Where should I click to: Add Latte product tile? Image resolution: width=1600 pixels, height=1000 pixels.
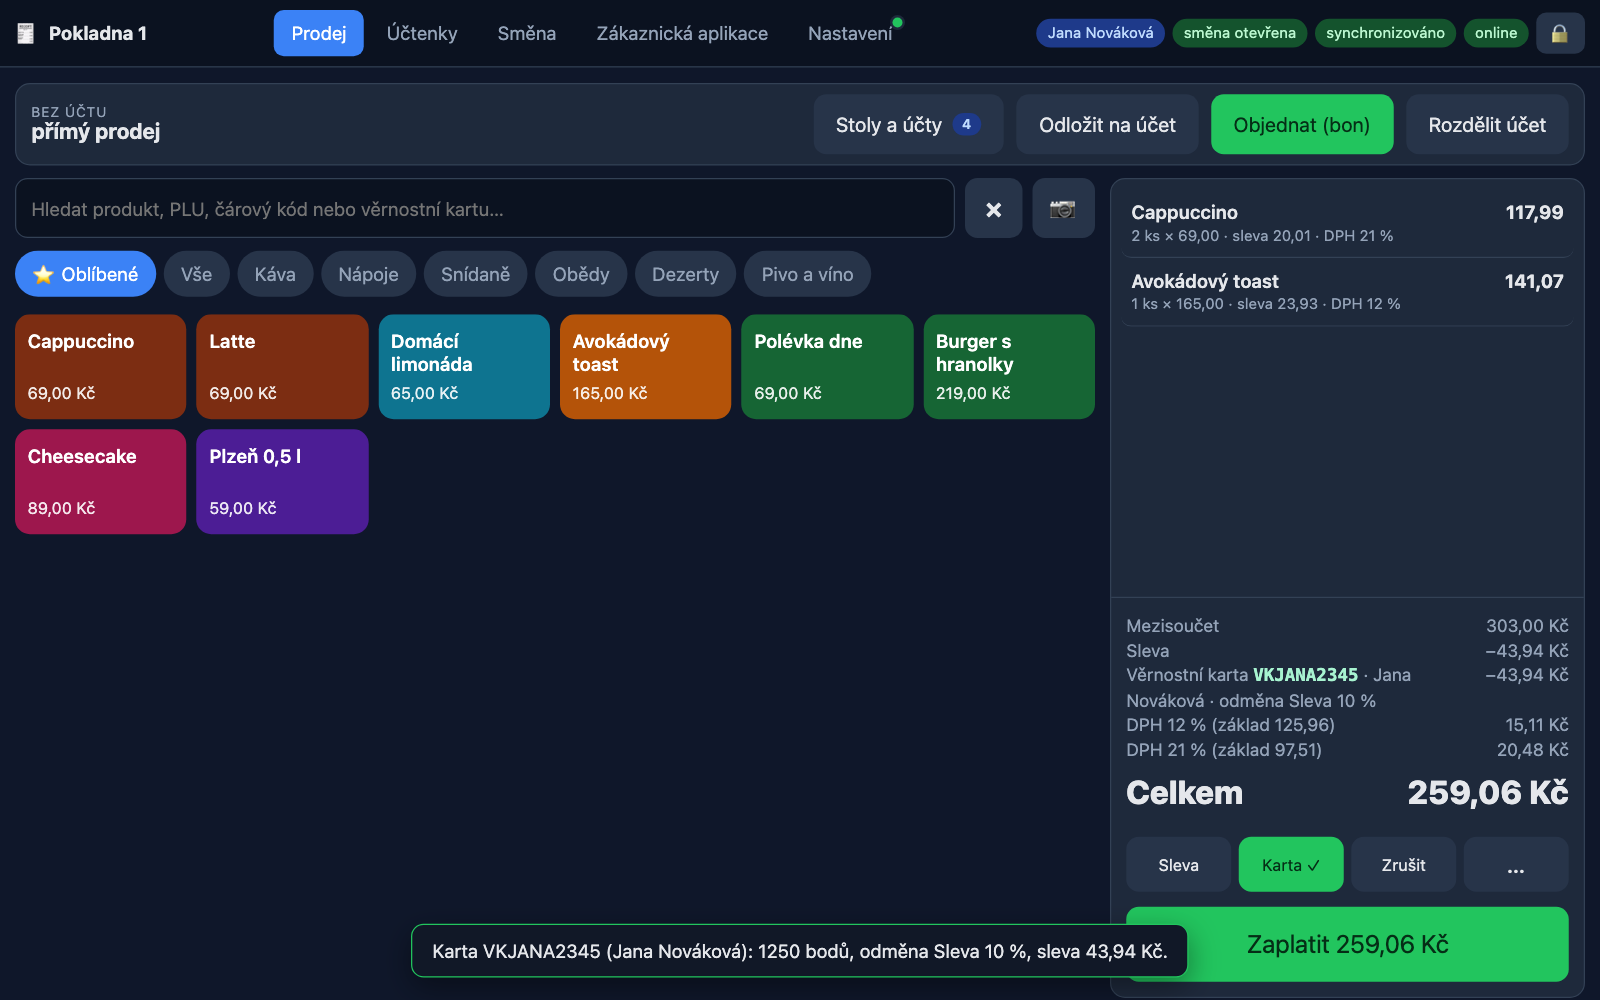(282, 367)
